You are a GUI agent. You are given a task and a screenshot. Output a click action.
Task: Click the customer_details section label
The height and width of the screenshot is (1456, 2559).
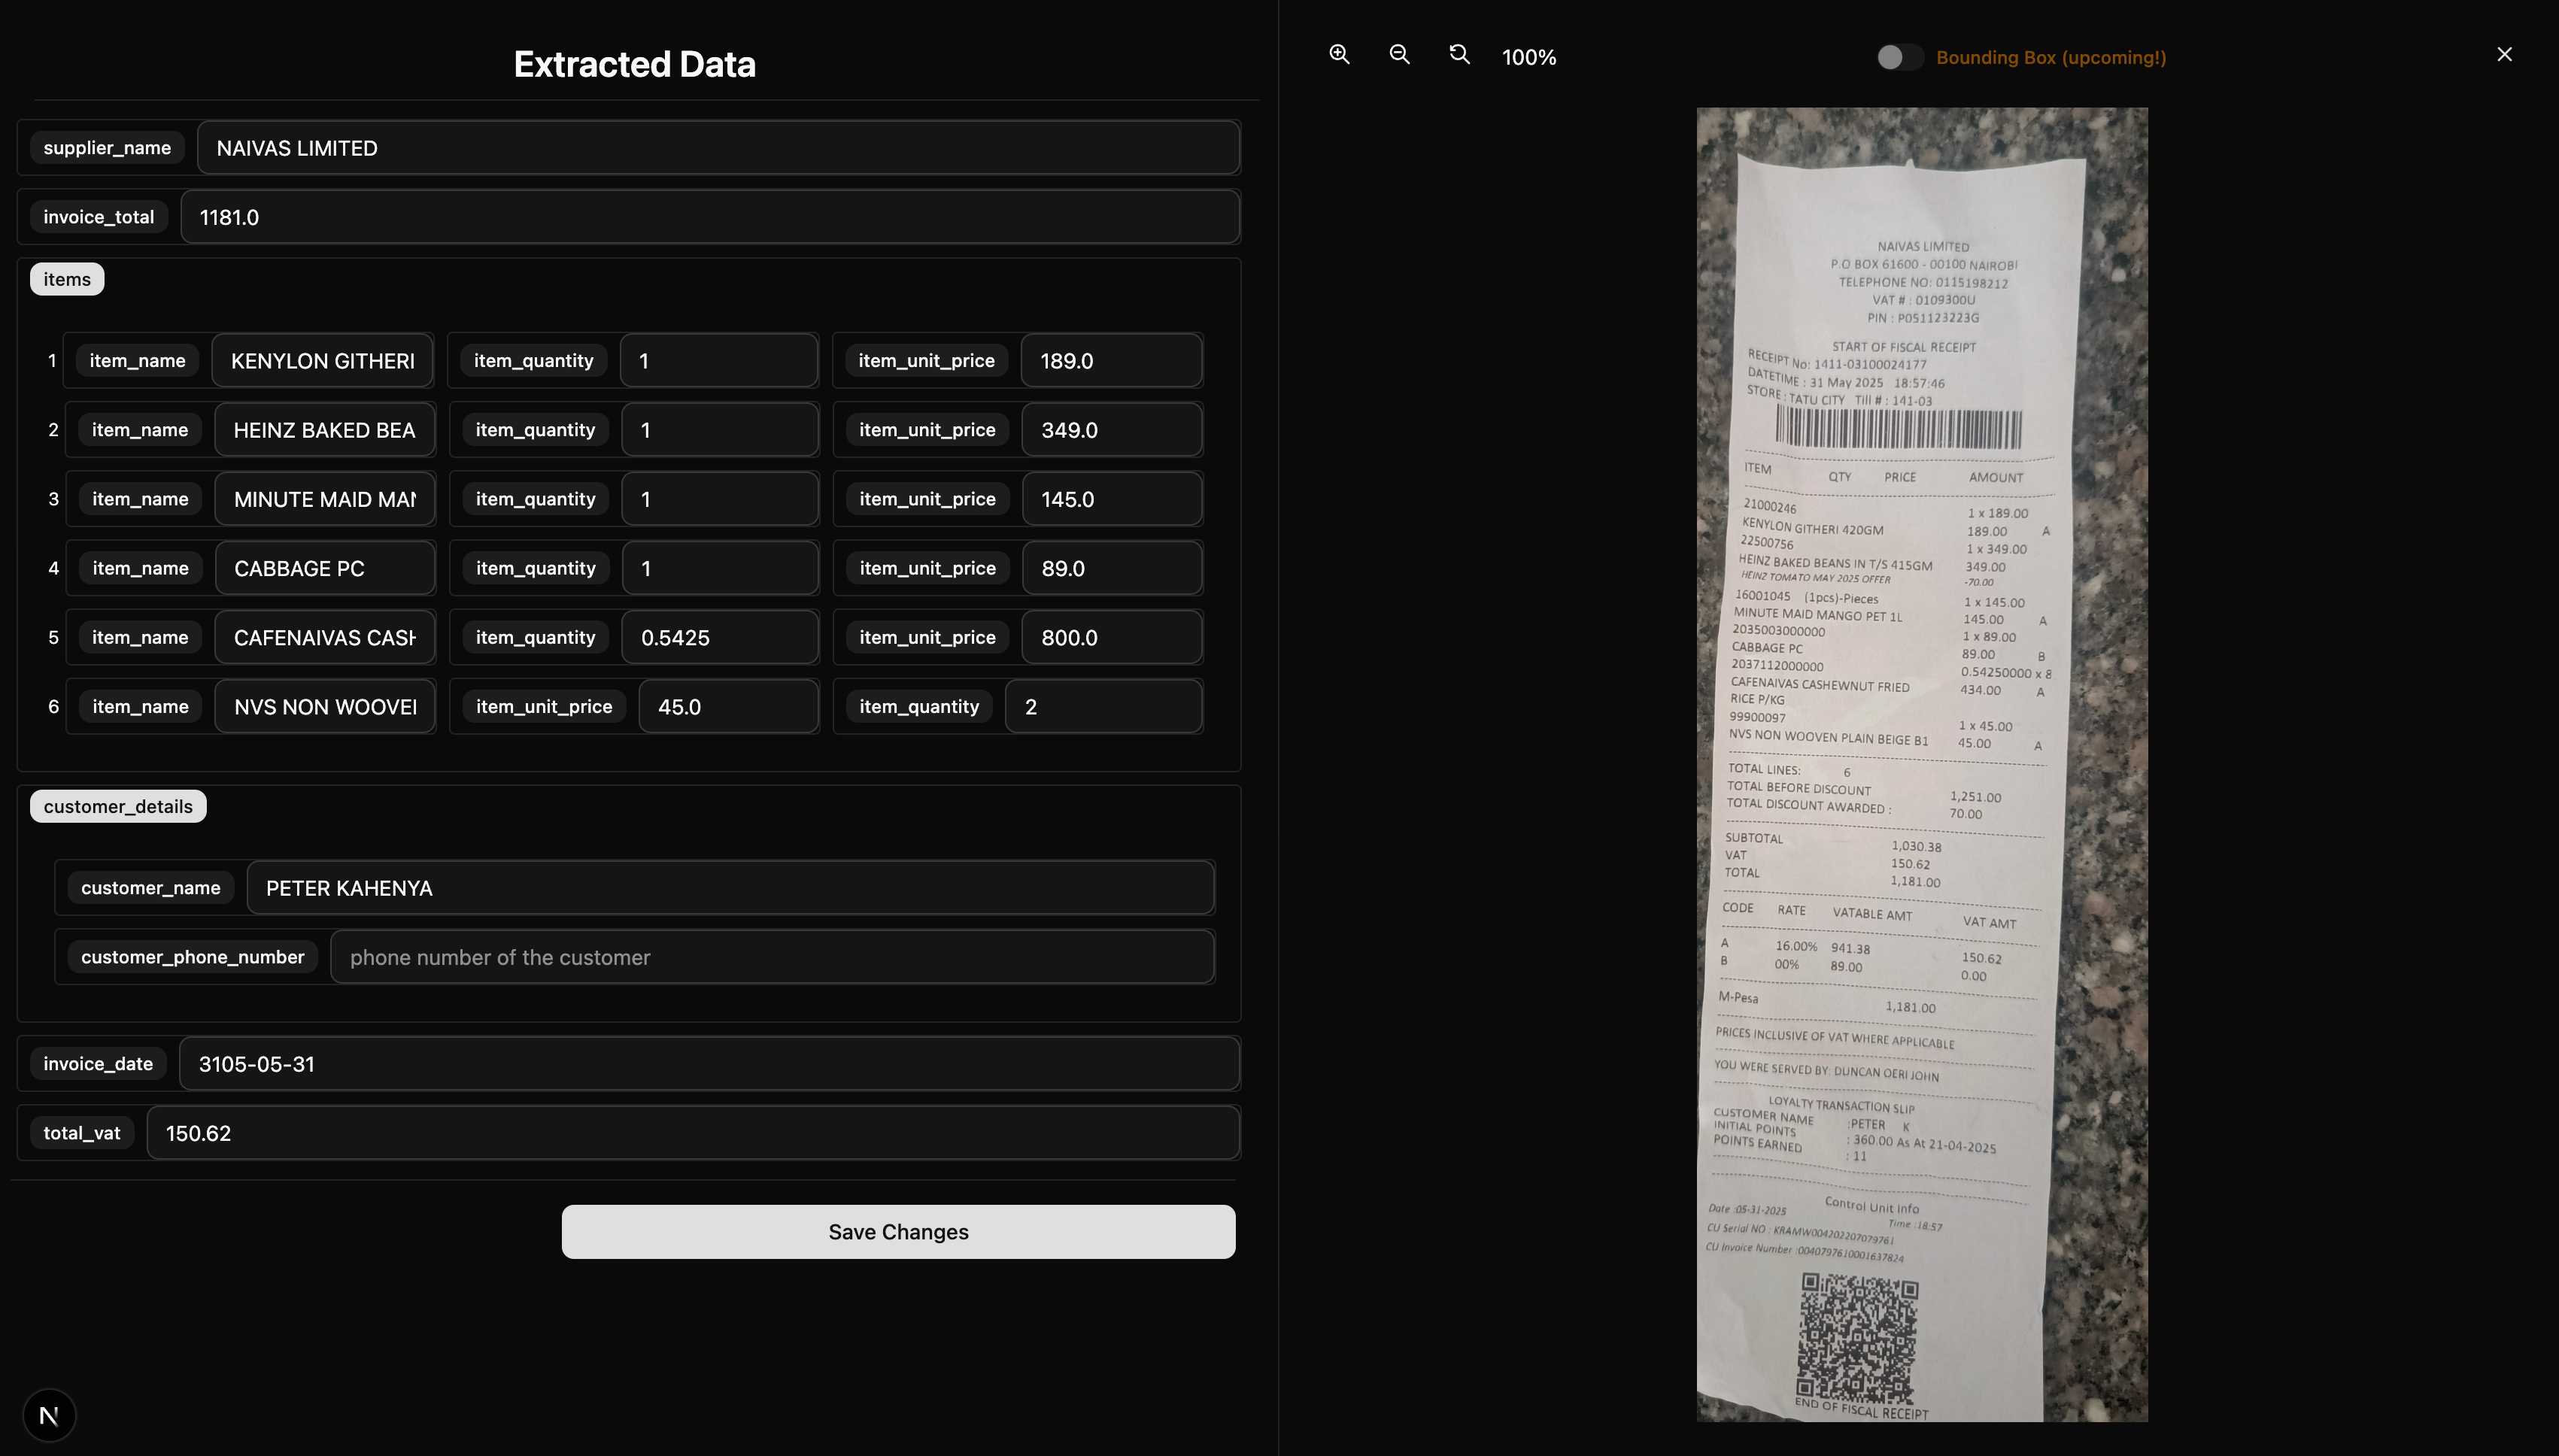pos(118,806)
